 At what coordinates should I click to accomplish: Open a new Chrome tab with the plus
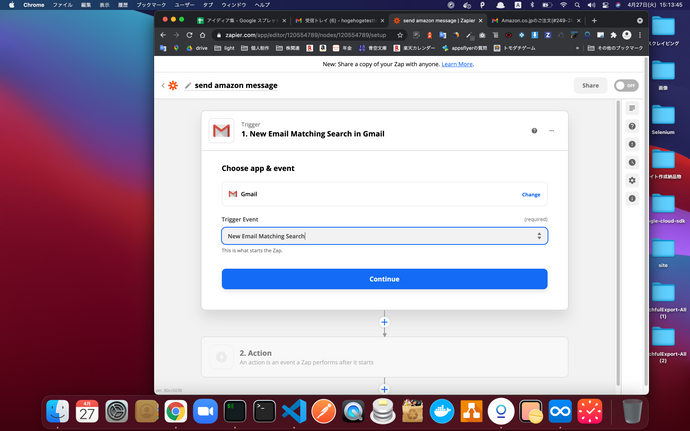594,20
